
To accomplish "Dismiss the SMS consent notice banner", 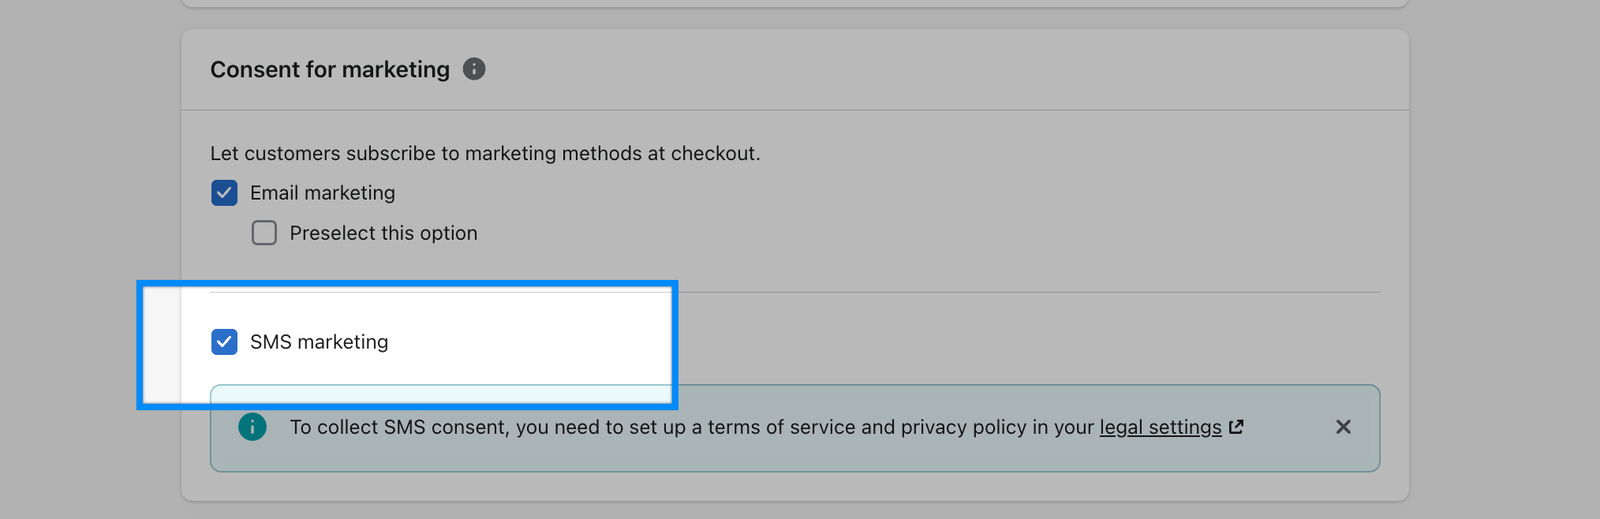I will coord(1343,427).
